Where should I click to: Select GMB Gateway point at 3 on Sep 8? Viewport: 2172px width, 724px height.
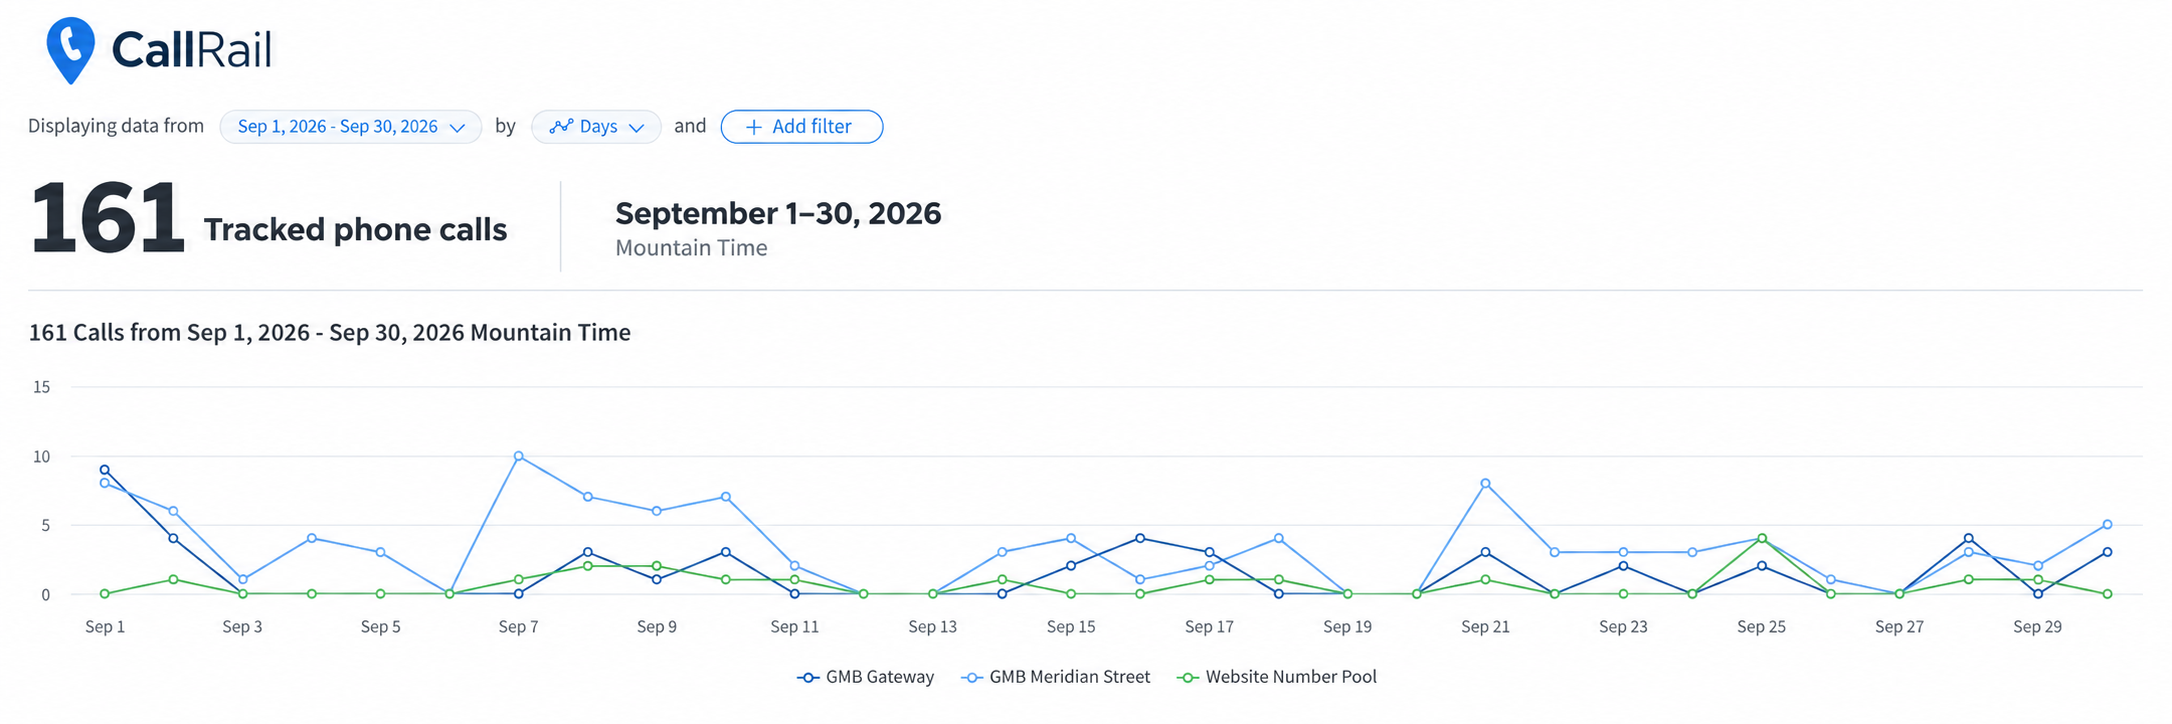(x=588, y=552)
